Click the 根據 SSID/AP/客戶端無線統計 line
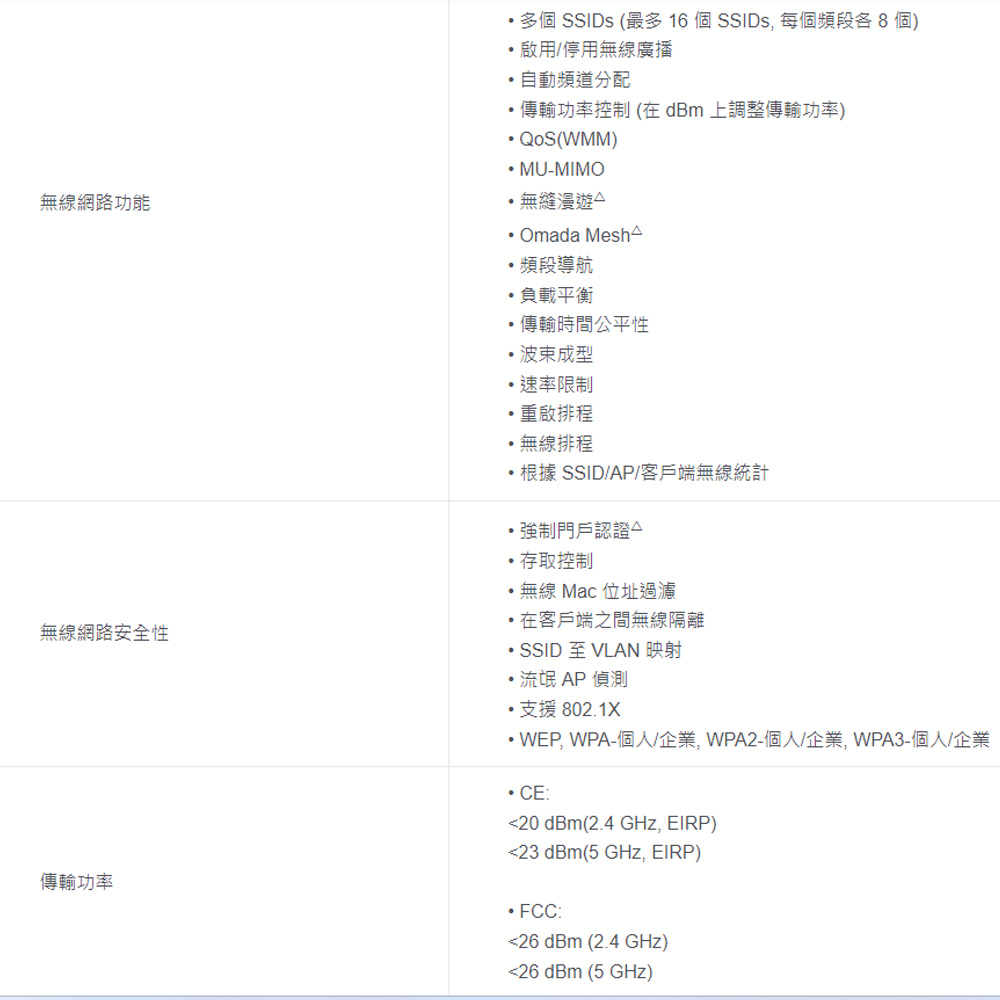The width and height of the screenshot is (1000, 1000). click(x=644, y=473)
